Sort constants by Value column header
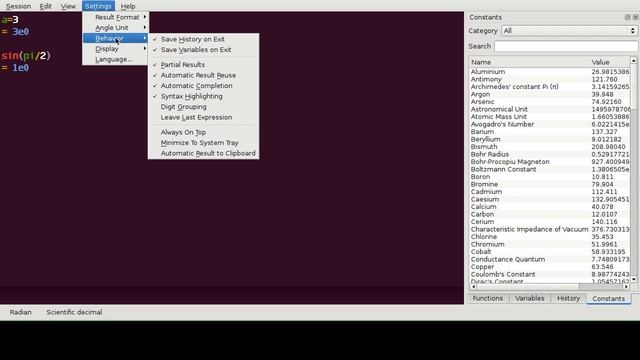640x360 pixels. 610,62
